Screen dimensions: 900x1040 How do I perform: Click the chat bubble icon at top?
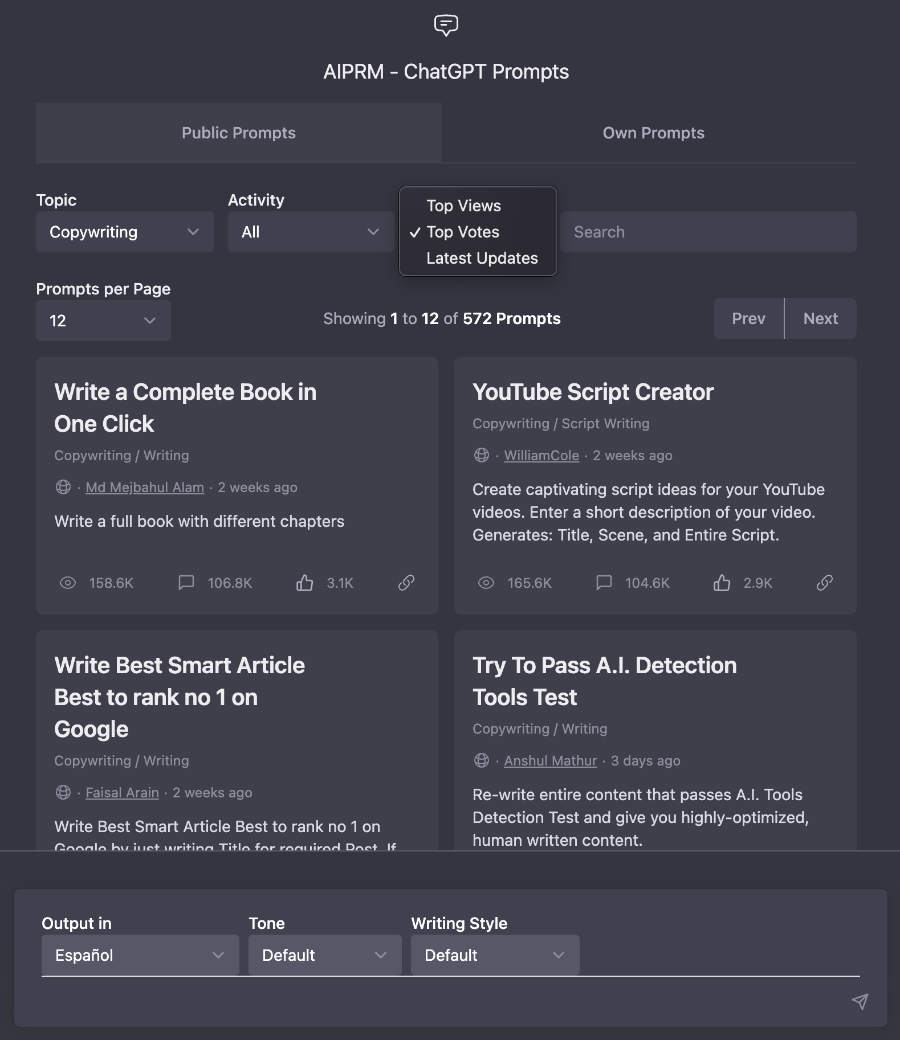pyautogui.click(x=446, y=25)
